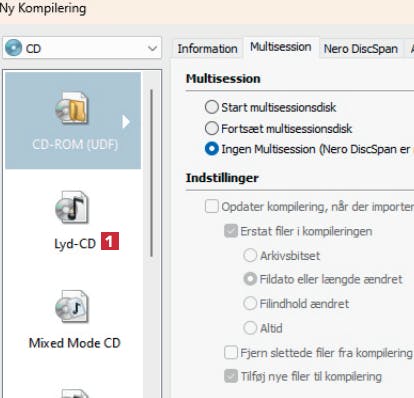Toggle Erstat filer i kompileringen checkbox
The height and width of the screenshot is (398, 414).
click(x=231, y=231)
